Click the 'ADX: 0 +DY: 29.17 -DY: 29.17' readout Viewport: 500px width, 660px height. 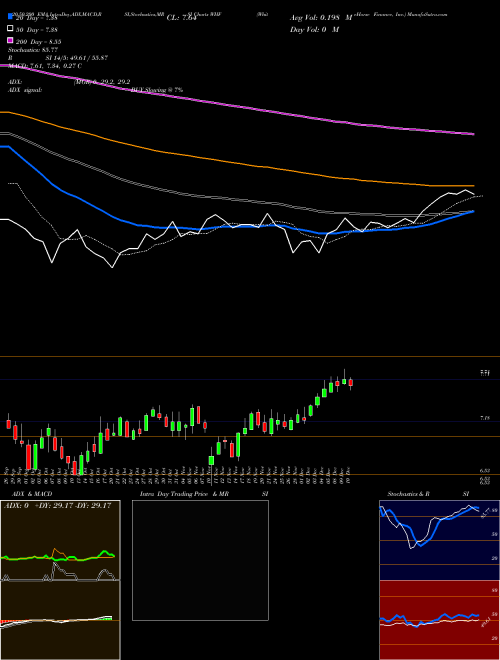click(57, 505)
